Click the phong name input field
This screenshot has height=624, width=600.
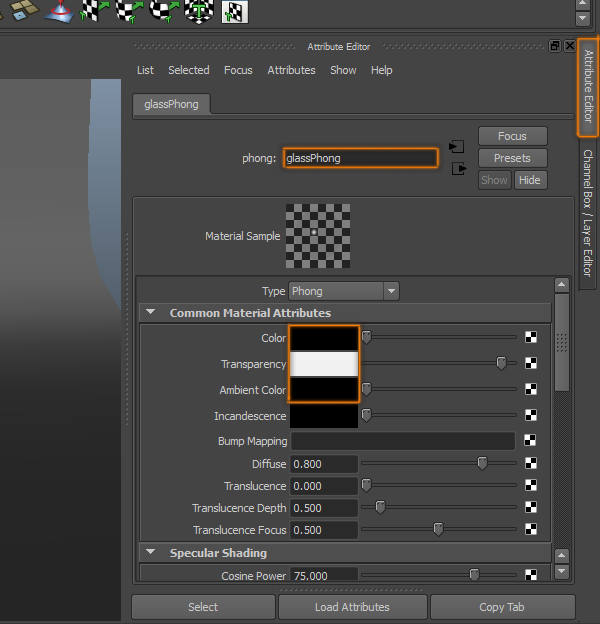[360, 158]
